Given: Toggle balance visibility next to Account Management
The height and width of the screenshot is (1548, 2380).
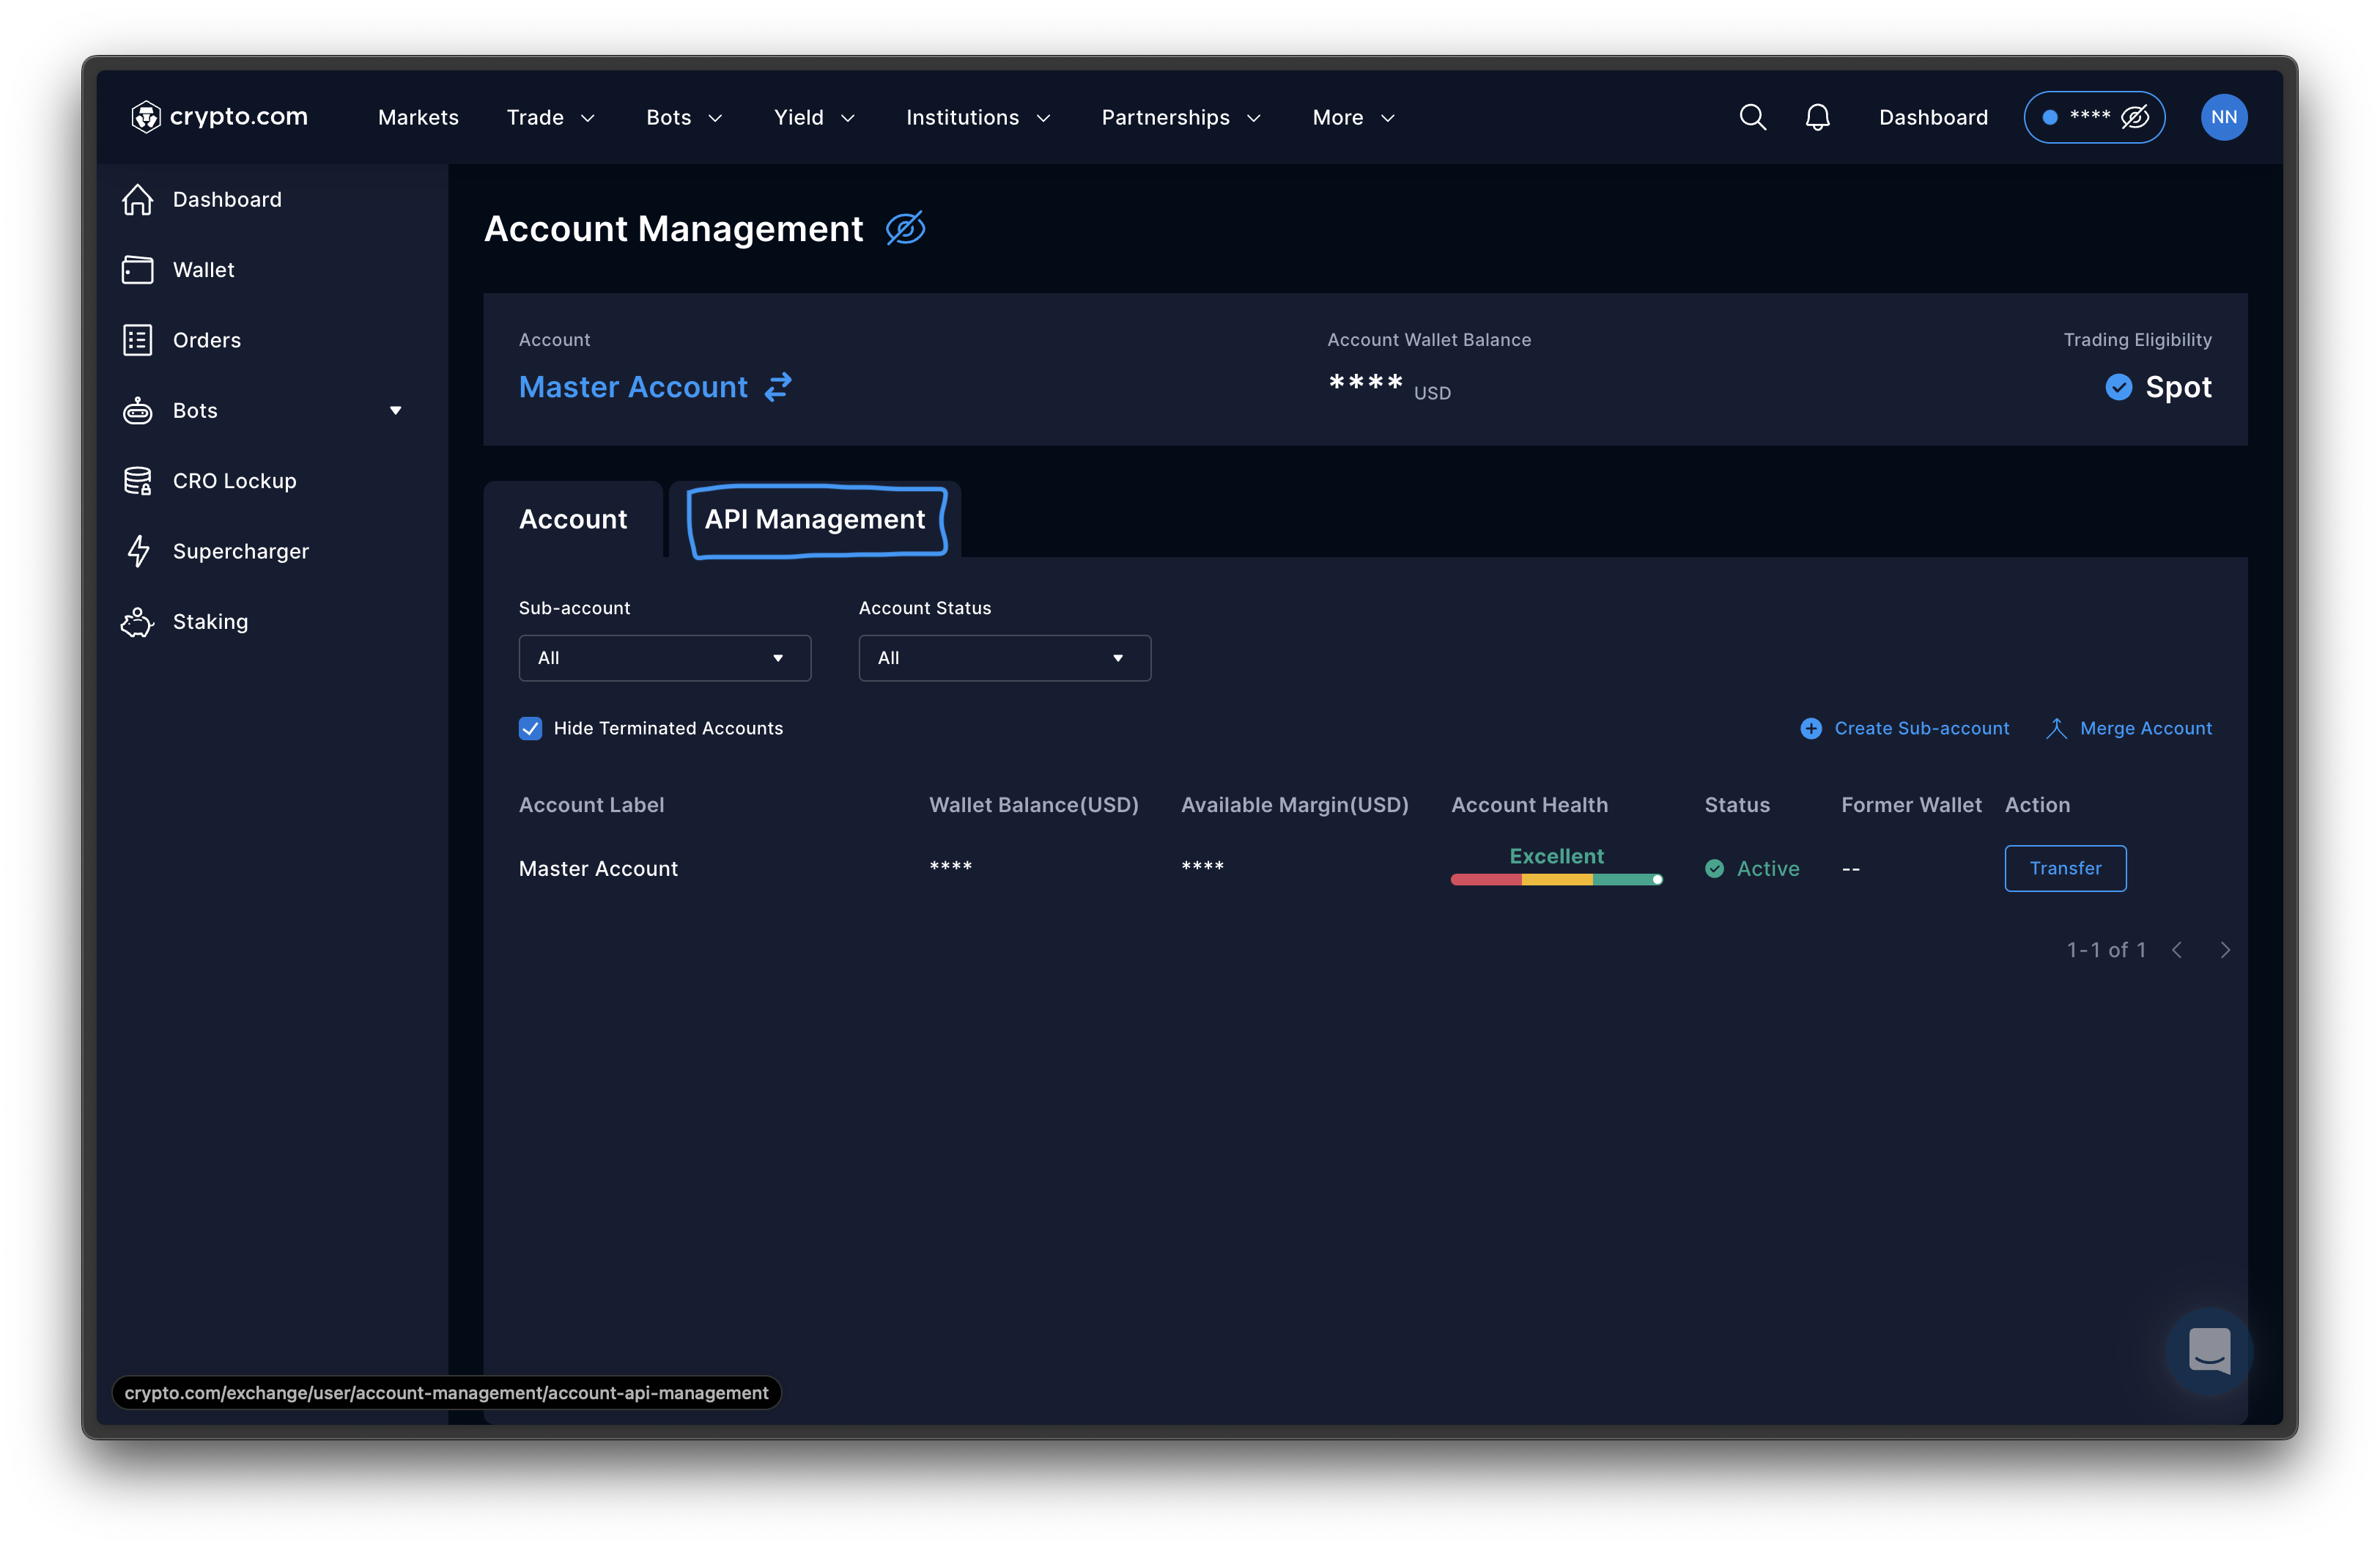Looking at the screenshot, I should click(x=905, y=229).
